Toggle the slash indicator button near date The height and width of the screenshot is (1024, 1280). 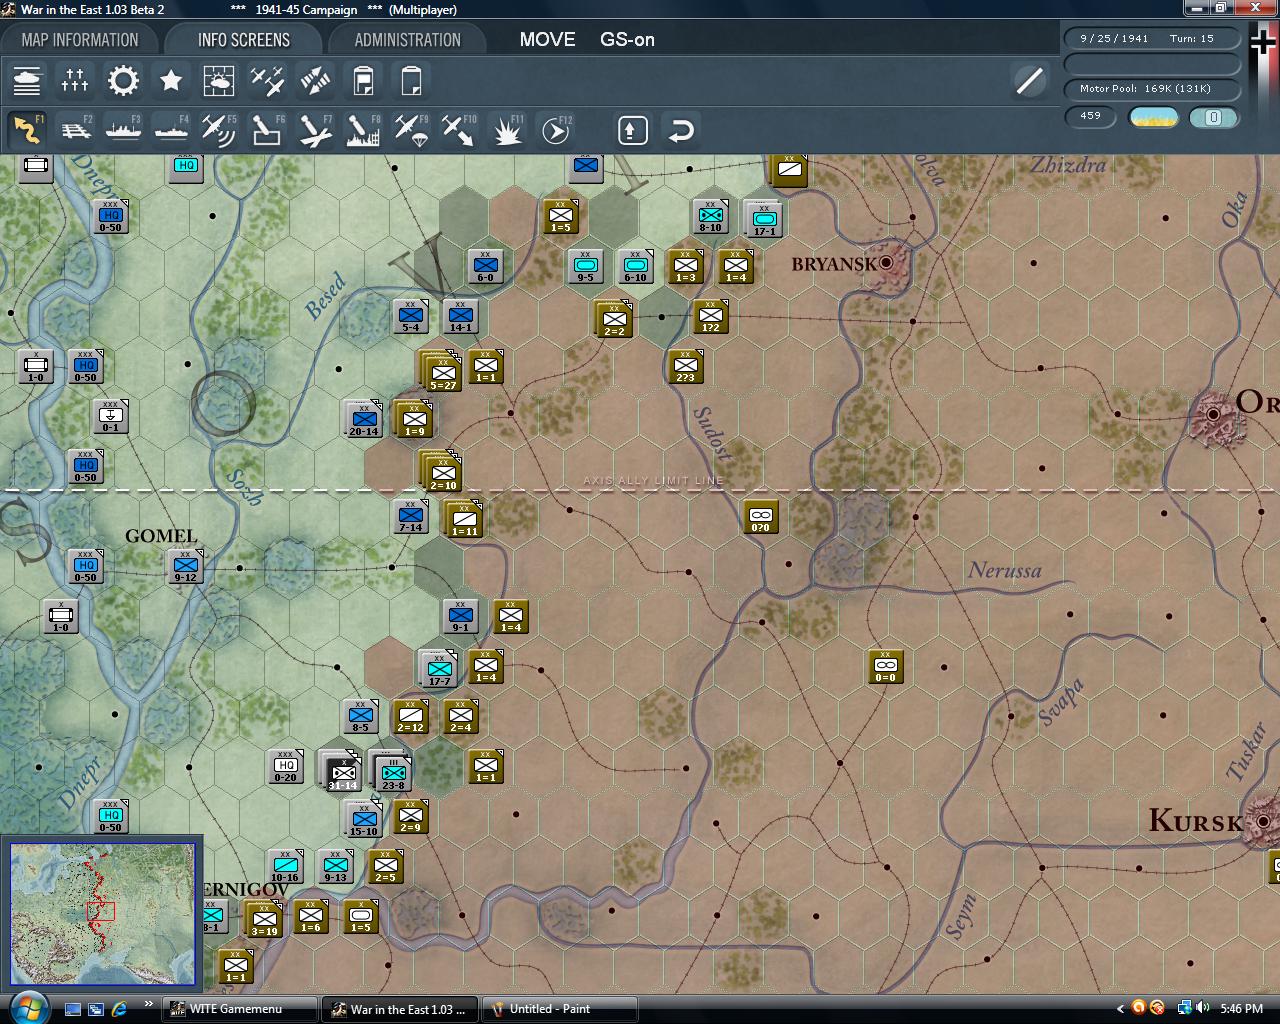(1029, 80)
